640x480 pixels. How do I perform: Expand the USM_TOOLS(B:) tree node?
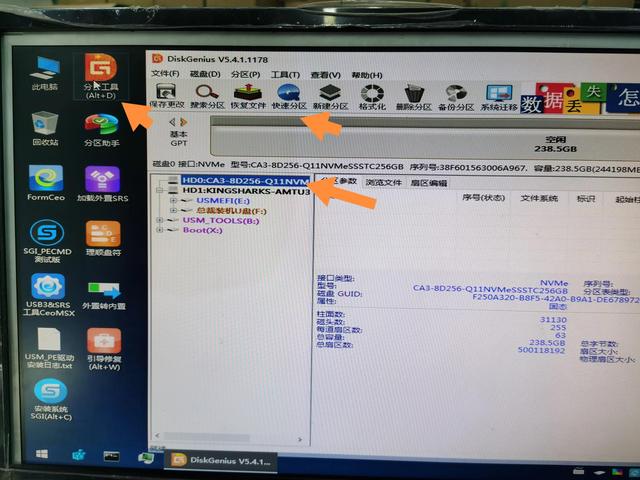pyautogui.click(x=160, y=220)
